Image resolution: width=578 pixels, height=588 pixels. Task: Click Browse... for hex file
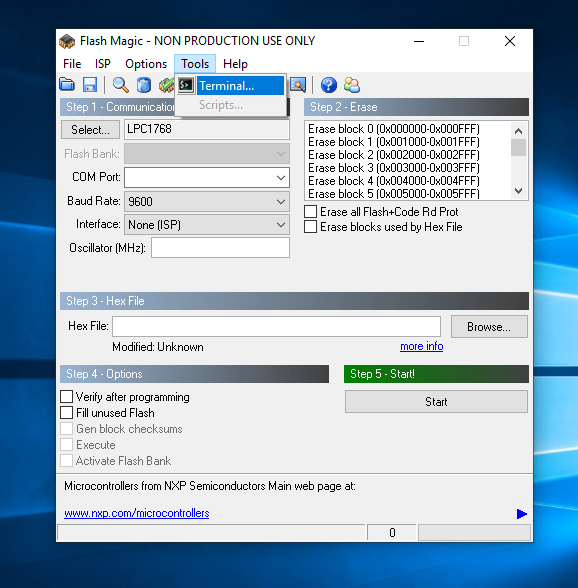pos(489,327)
